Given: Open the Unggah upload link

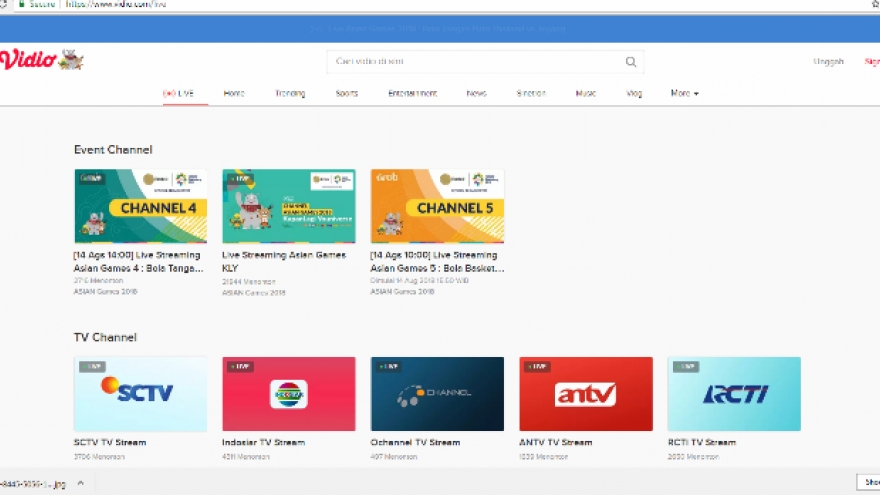Looking at the screenshot, I should pyautogui.click(x=828, y=62).
